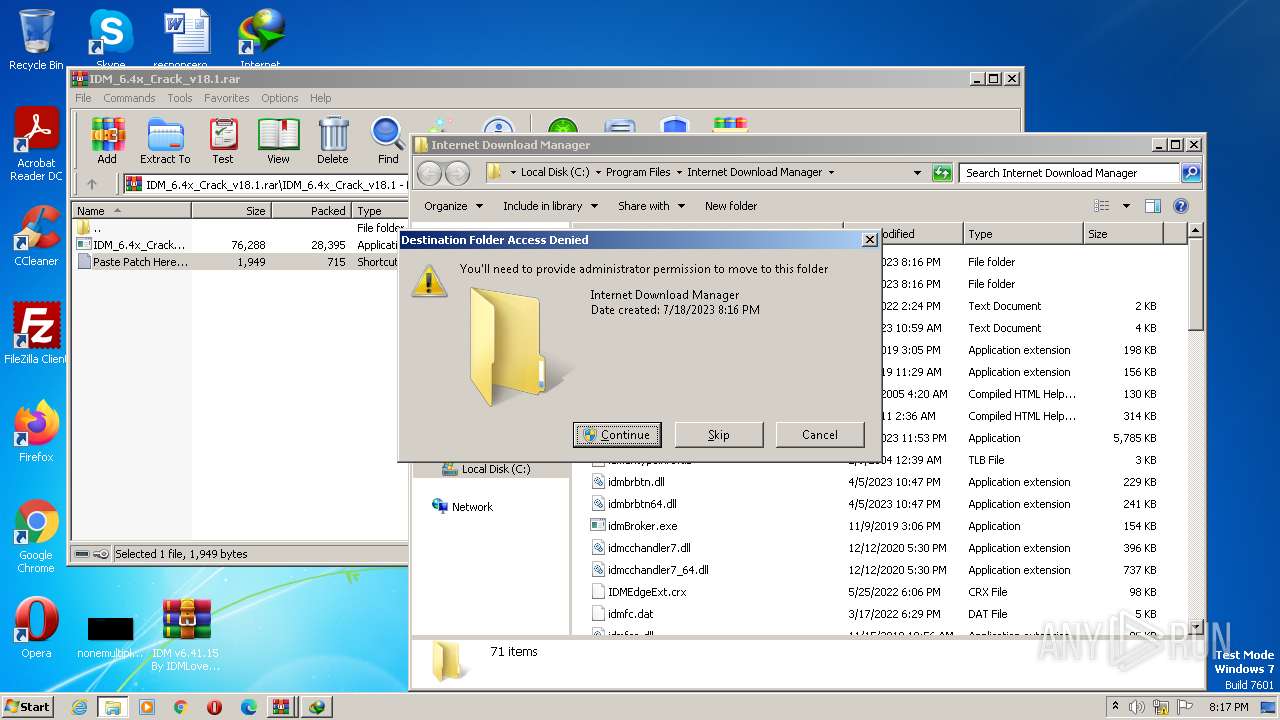Sort WinRAR list by Name column

(x=131, y=211)
